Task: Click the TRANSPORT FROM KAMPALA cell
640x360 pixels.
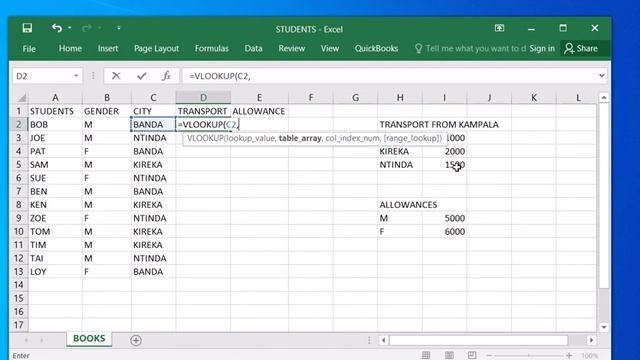Action: coord(439,124)
